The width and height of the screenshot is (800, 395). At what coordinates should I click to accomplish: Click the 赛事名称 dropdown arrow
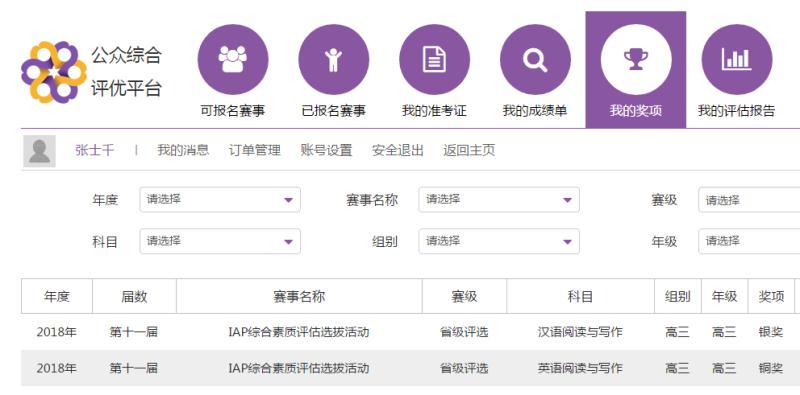click(x=567, y=200)
